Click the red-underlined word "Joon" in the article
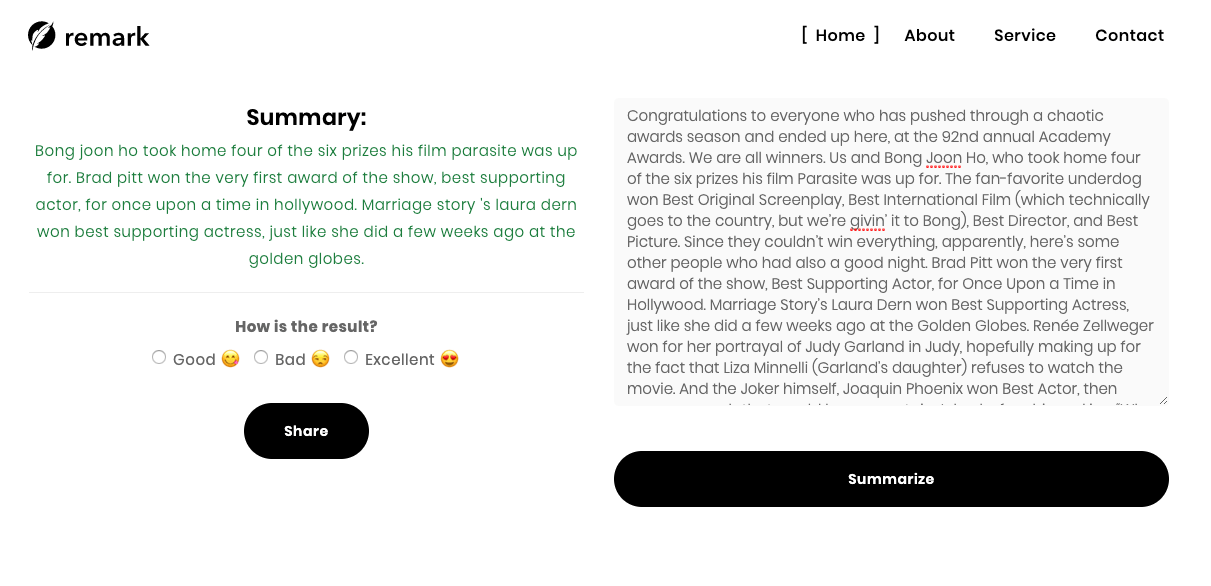Image resolution: width=1211 pixels, height=586 pixels. pos(943,158)
